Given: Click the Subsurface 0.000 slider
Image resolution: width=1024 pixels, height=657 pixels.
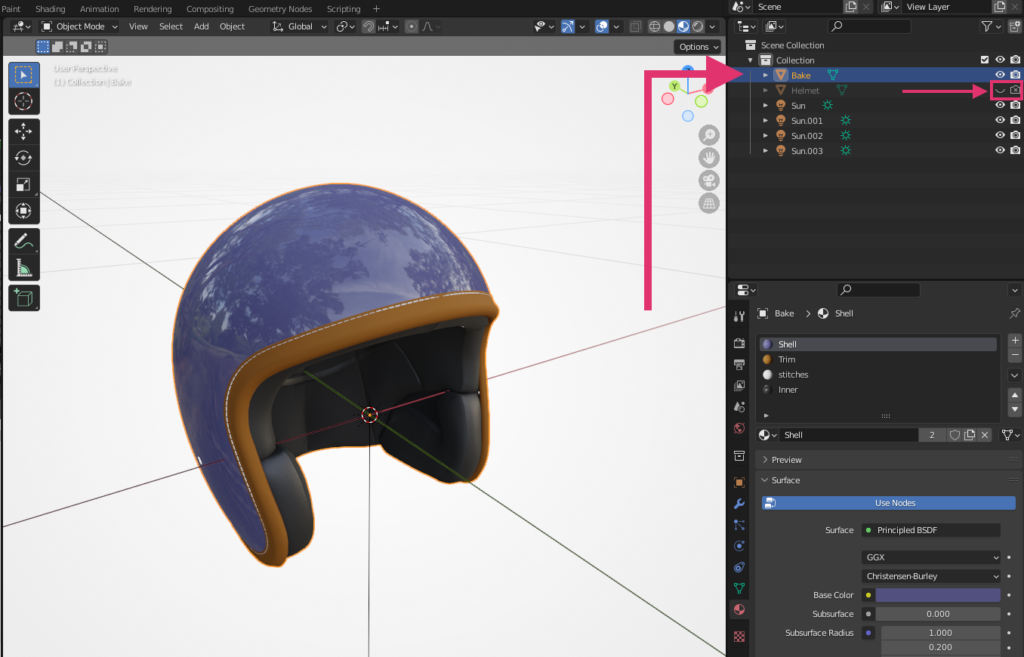Looking at the screenshot, I should [x=937, y=614].
